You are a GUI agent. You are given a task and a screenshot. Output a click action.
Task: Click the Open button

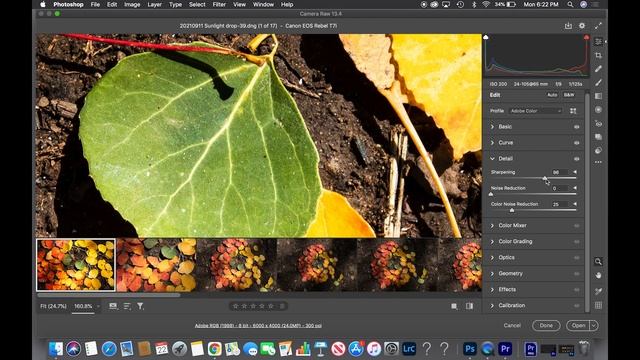pyautogui.click(x=578, y=325)
